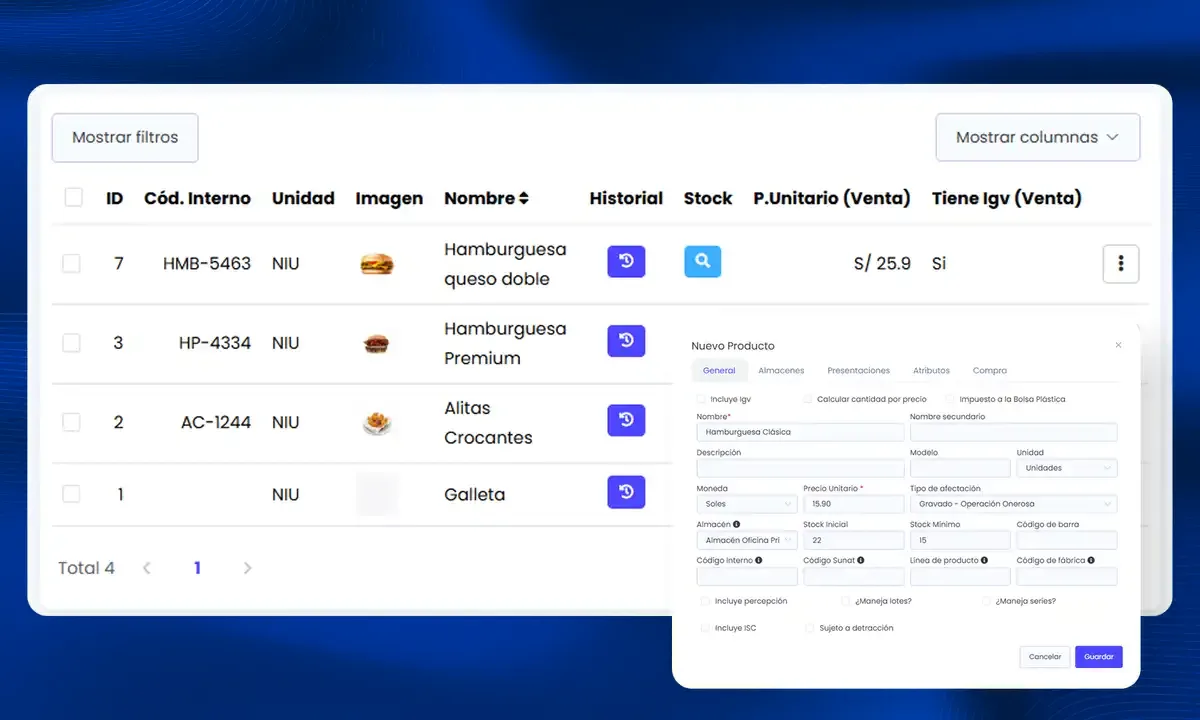Click the Almacén info icon
1200x720 pixels.
pos(737,524)
